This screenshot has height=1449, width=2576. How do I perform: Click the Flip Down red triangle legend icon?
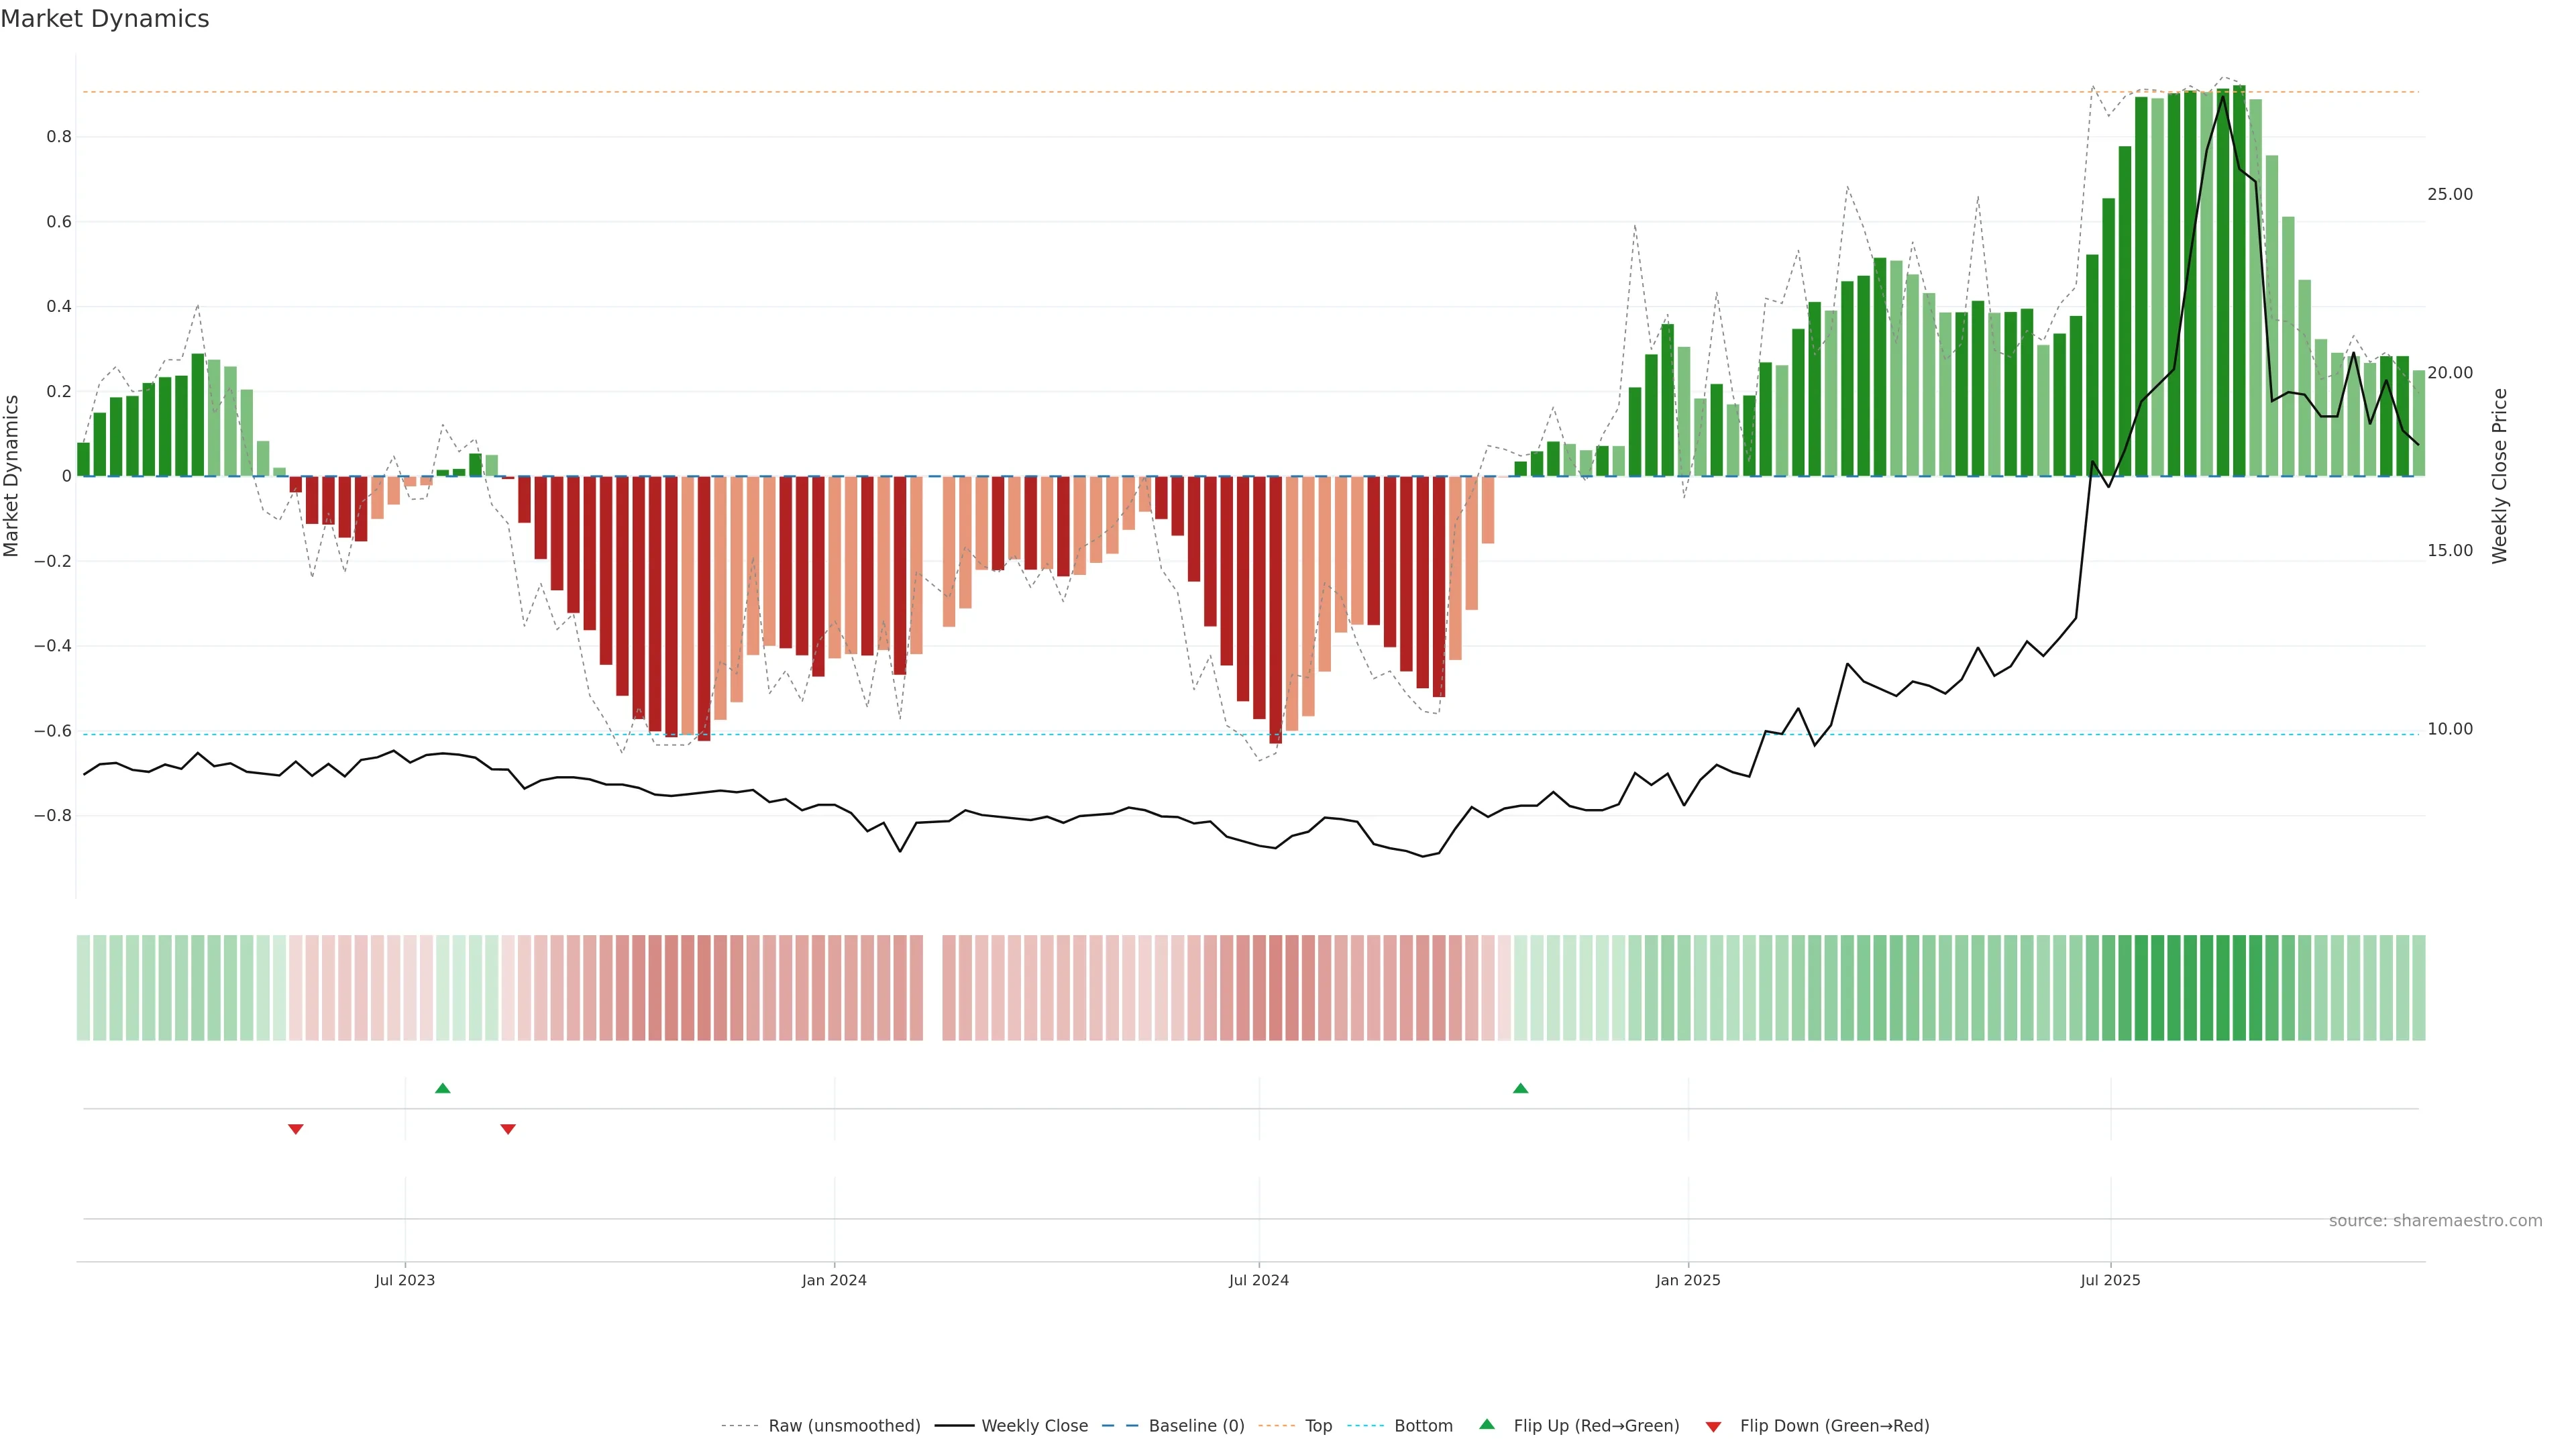(1713, 1426)
